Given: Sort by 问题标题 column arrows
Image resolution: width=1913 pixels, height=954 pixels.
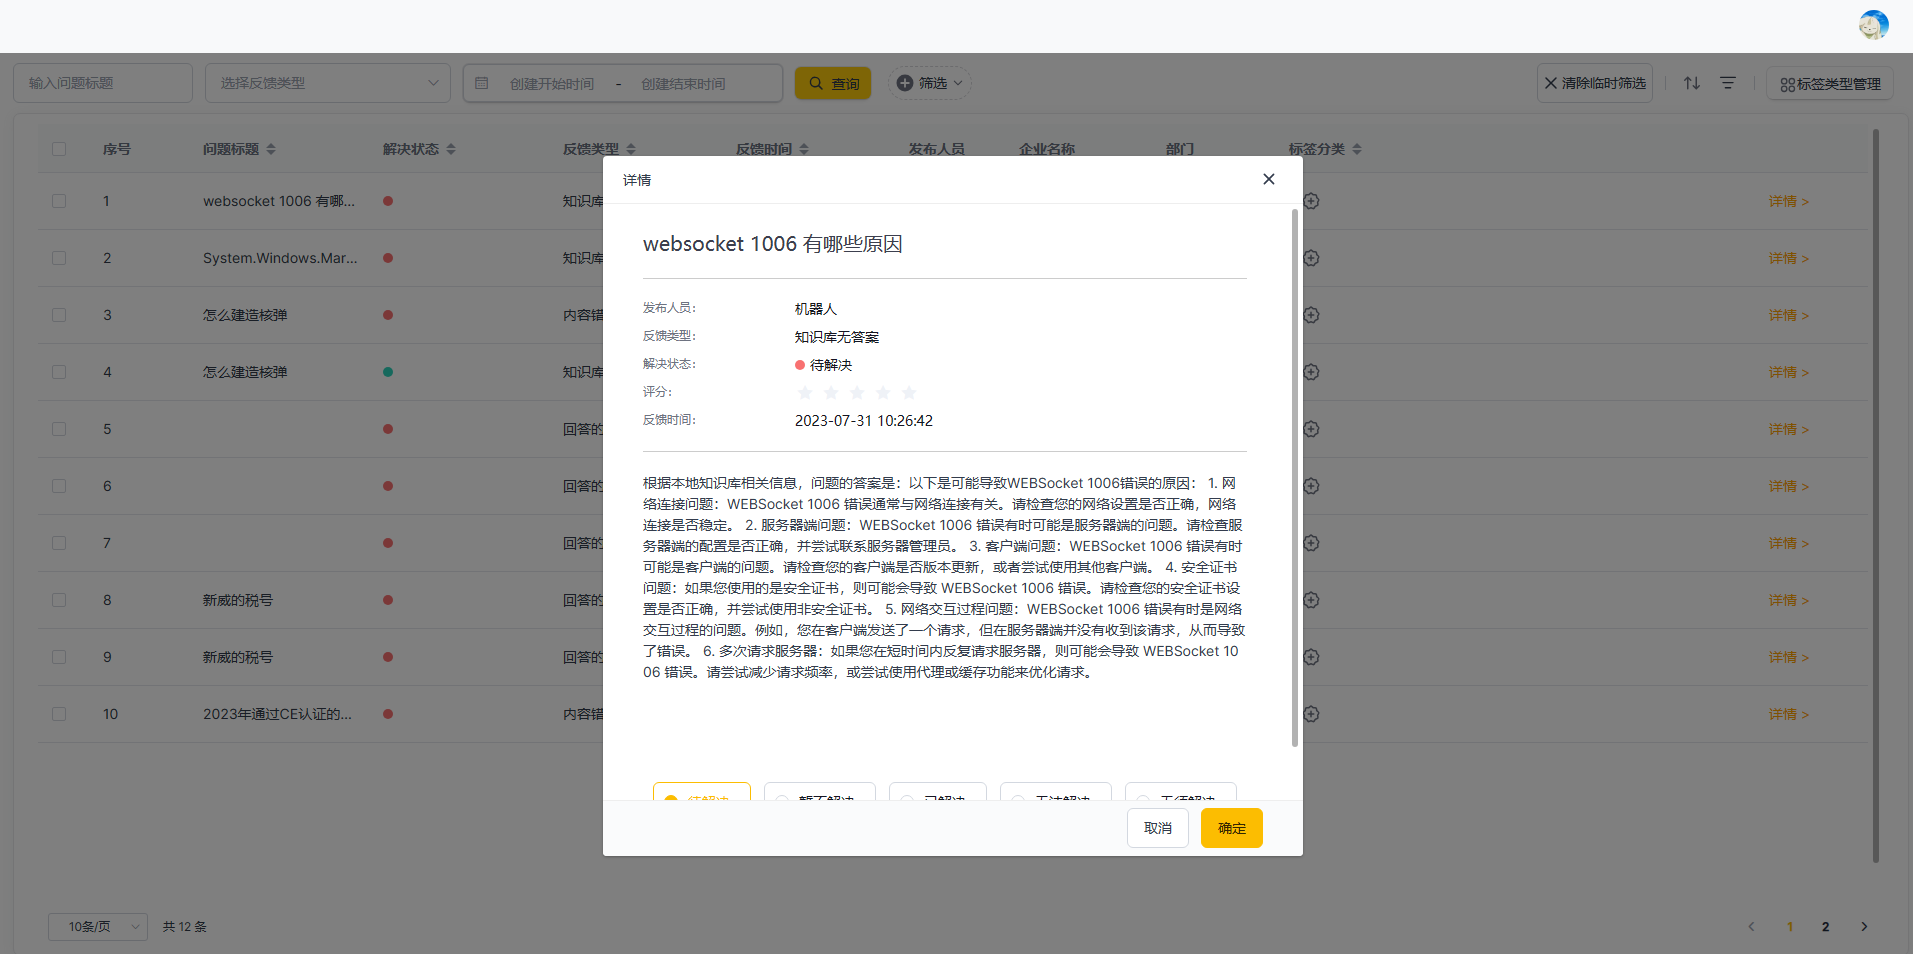Looking at the screenshot, I should tap(271, 149).
